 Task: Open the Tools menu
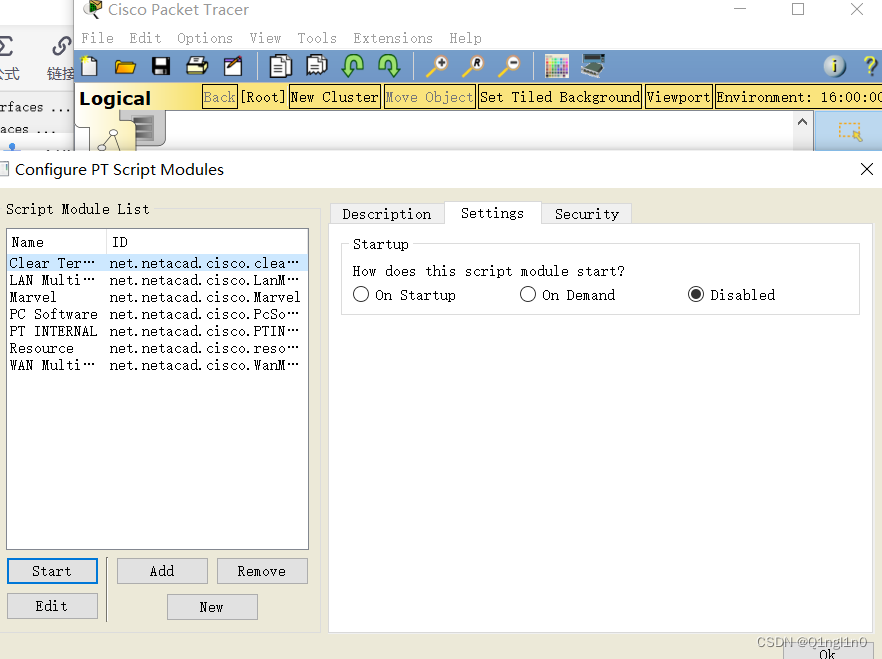pos(317,38)
